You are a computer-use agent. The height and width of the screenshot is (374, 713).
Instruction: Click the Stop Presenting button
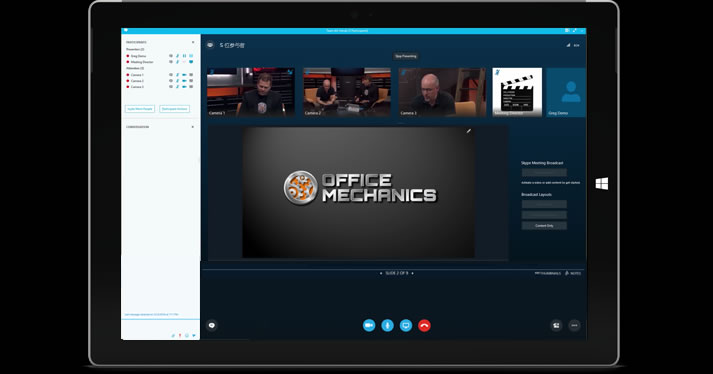pyautogui.click(x=406, y=56)
